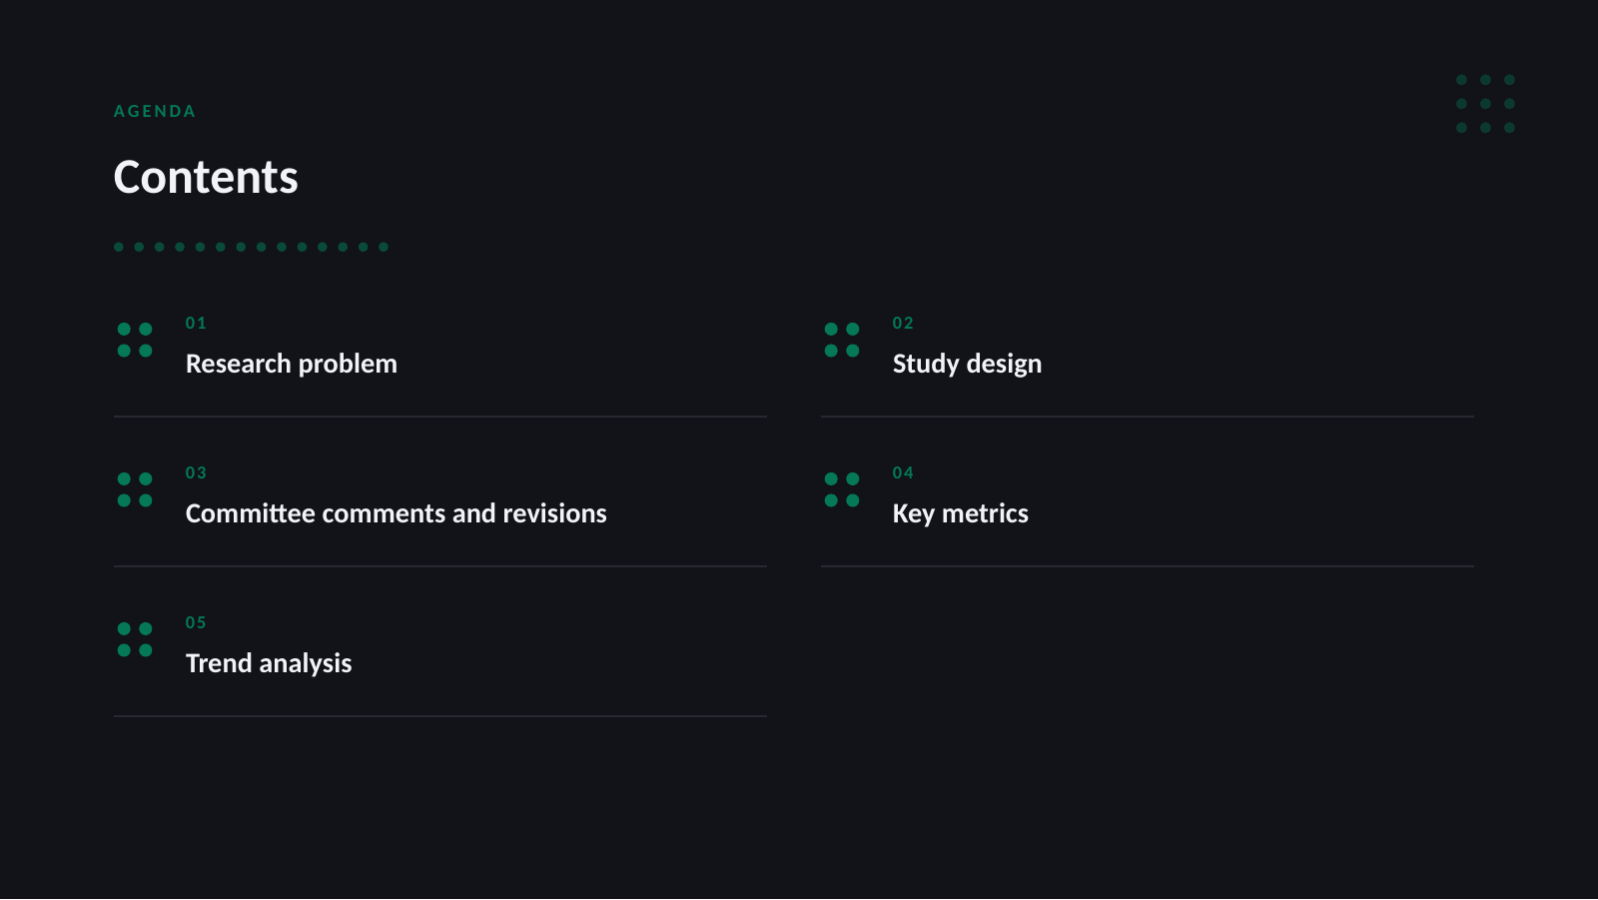Viewport: 1598px width, 900px height.
Task: Select the Study design agenda item
Action: [967, 364]
